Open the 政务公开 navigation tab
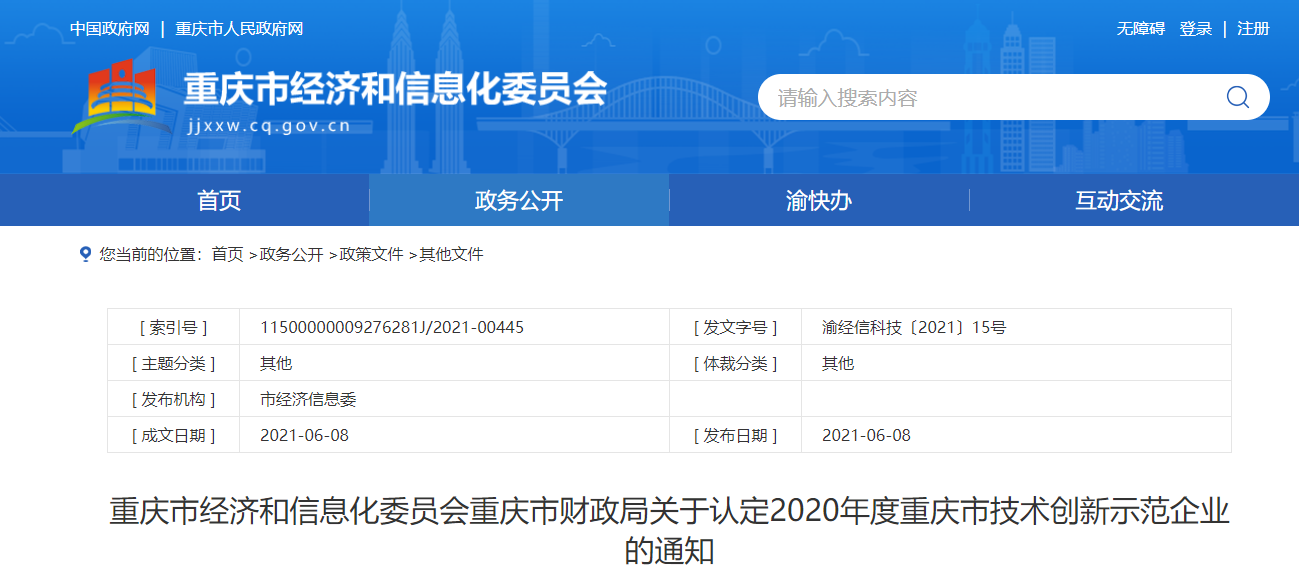 [519, 201]
